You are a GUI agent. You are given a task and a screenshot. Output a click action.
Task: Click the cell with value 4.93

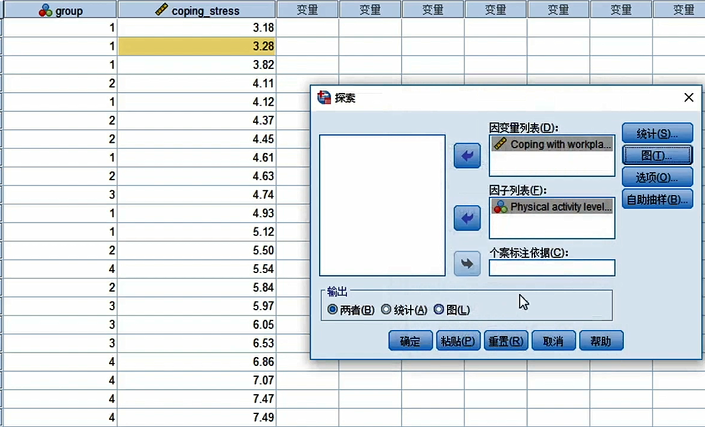(197, 214)
